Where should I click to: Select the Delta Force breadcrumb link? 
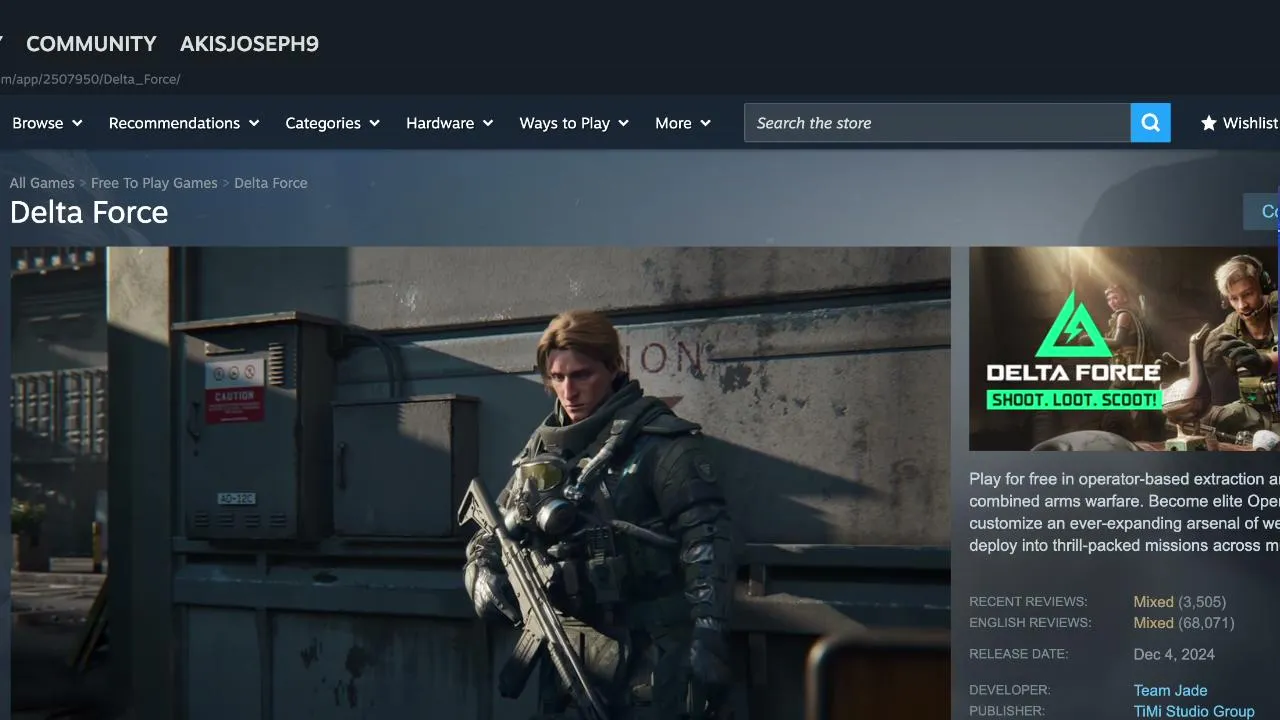271,183
